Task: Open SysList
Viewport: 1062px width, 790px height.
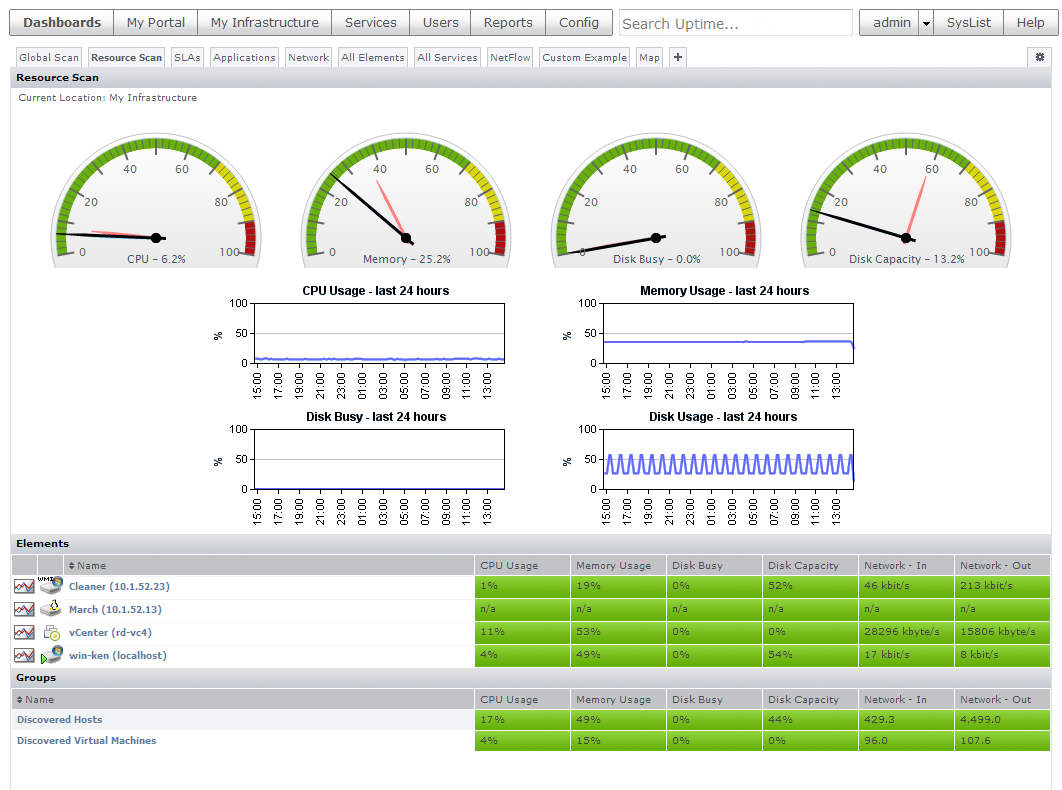Action: 969,22
